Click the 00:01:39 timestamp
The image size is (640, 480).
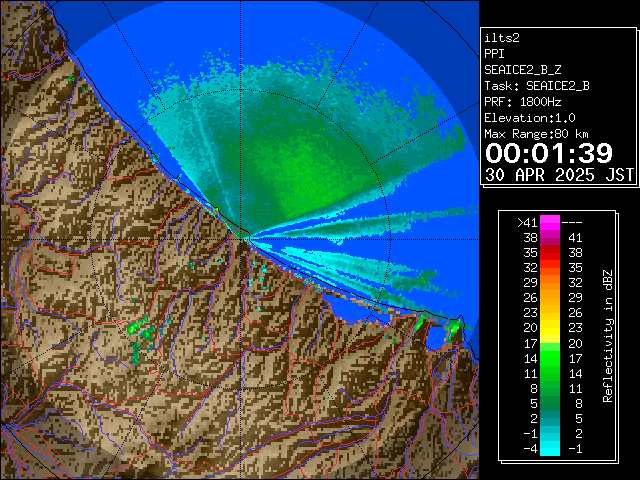click(x=549, y=153)
